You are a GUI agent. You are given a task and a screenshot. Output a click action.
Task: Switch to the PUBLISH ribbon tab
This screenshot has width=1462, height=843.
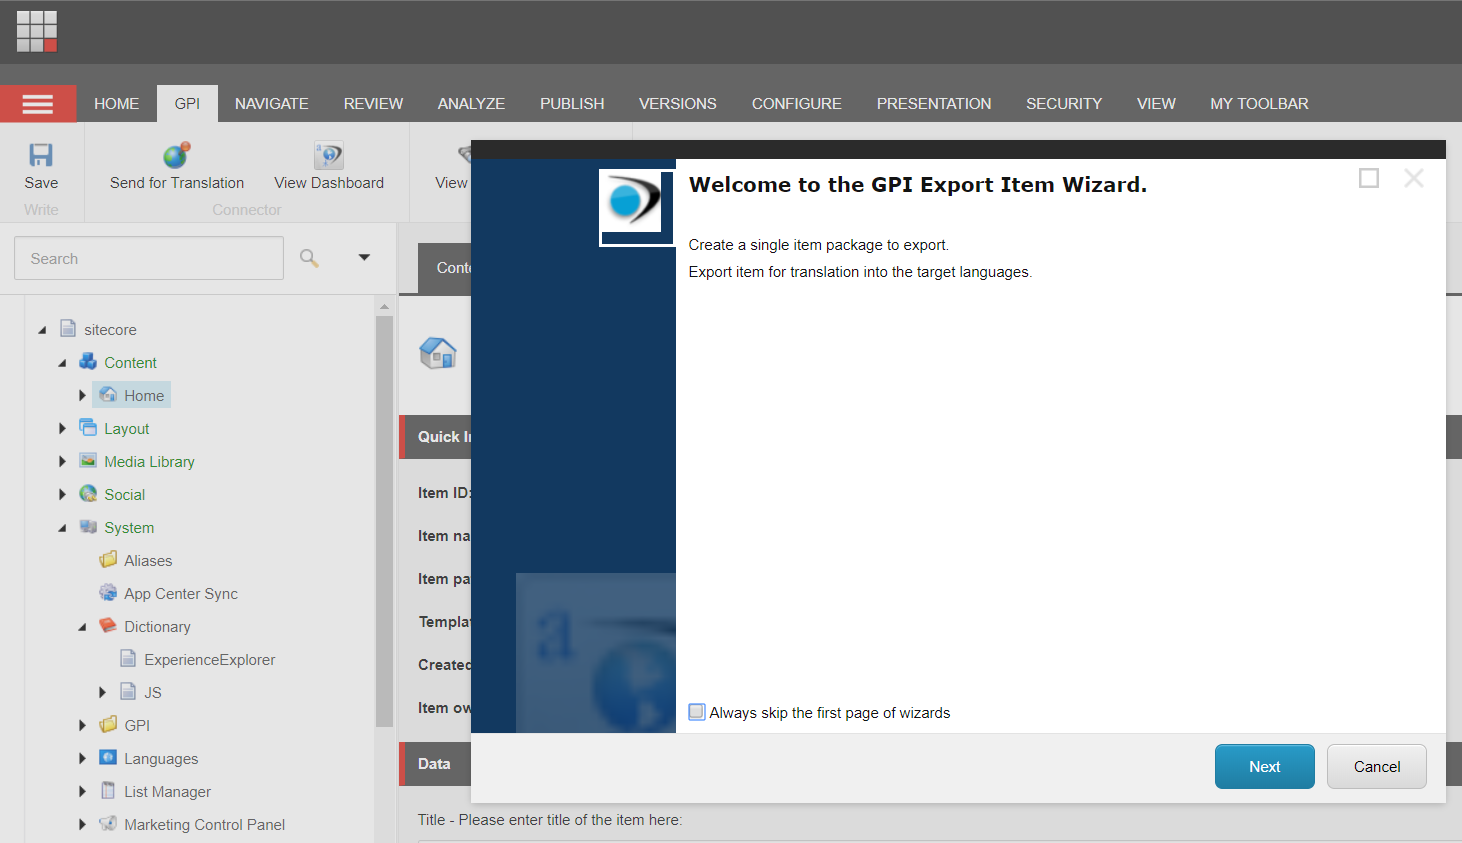click(571, 103)
